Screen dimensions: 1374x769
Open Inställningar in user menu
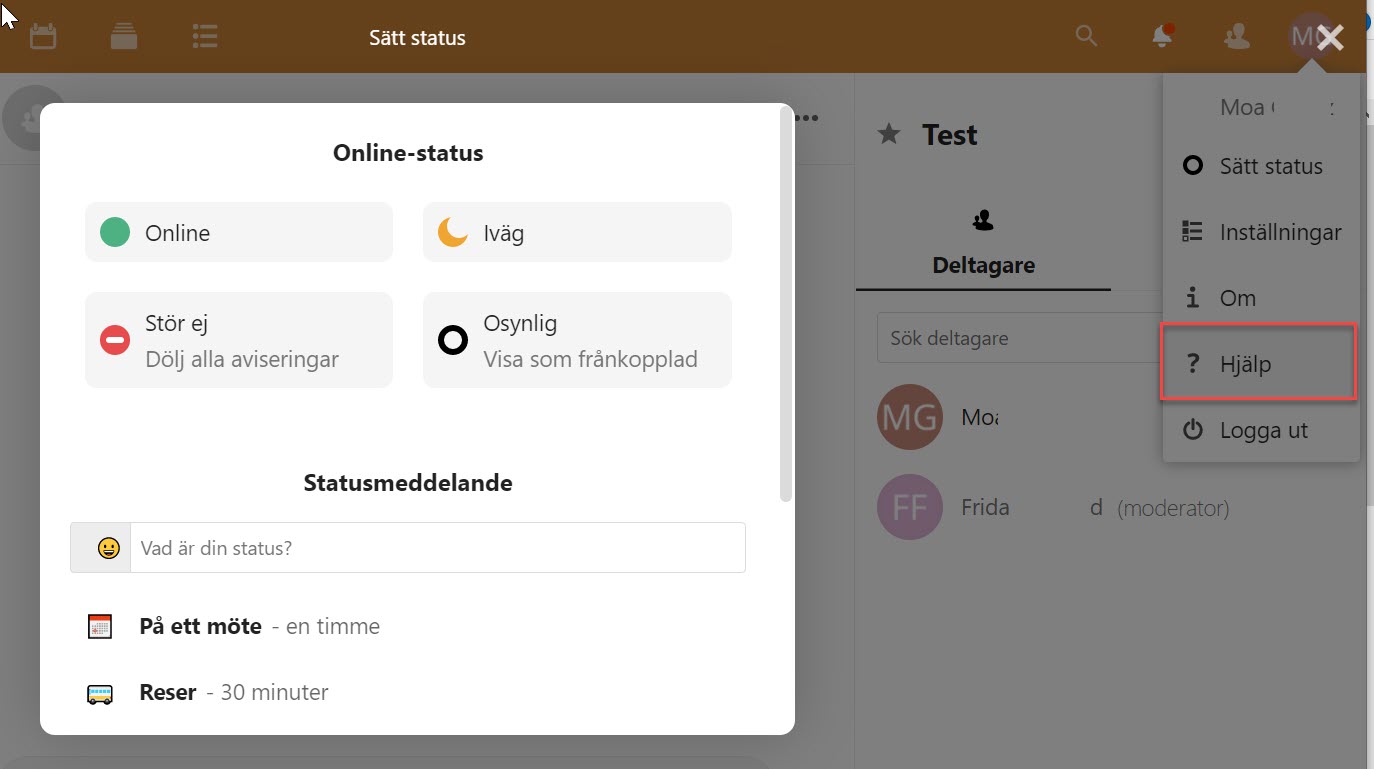[x=1261, y=232]
